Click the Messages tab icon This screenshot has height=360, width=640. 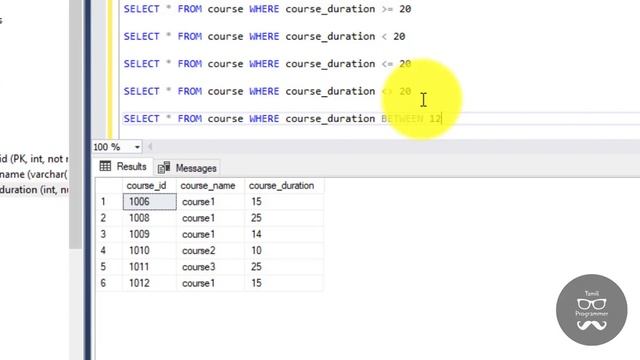click(164, 168)
